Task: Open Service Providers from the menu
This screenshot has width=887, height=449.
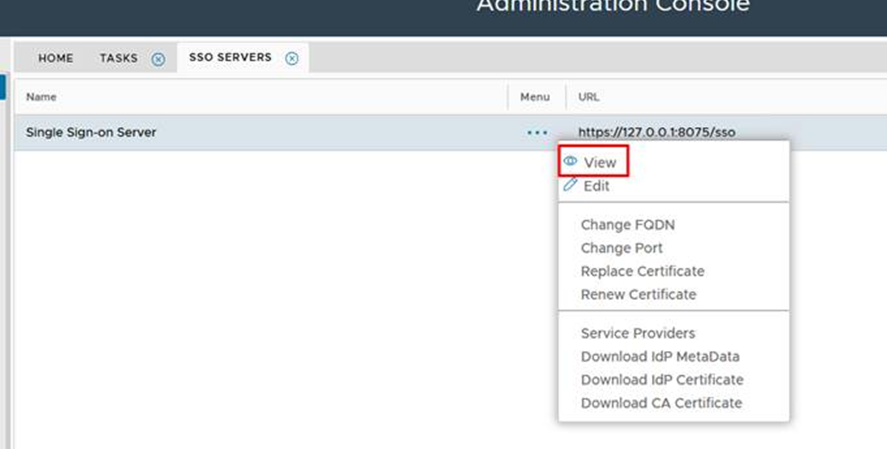Action: click(x=637, y=333)
